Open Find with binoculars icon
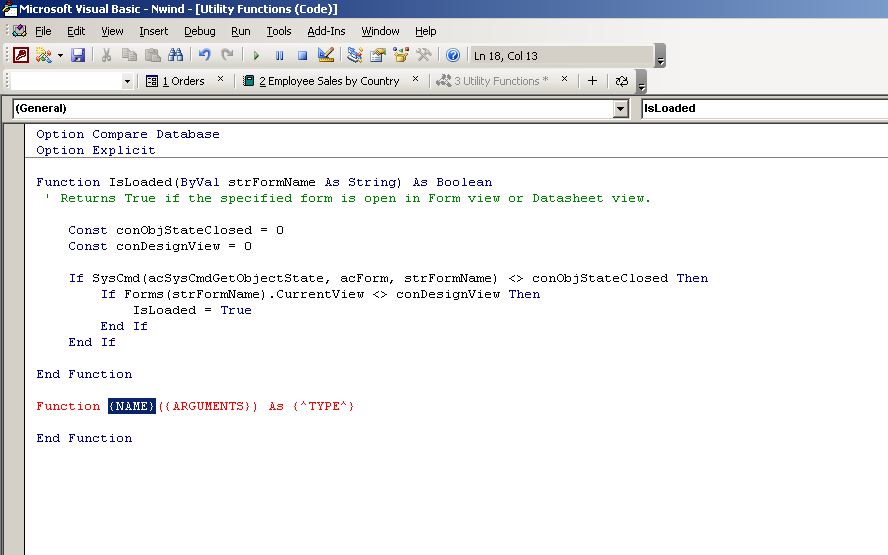This screenshot has width=888, height=555. pyautogui.click(x=176, y=55)
